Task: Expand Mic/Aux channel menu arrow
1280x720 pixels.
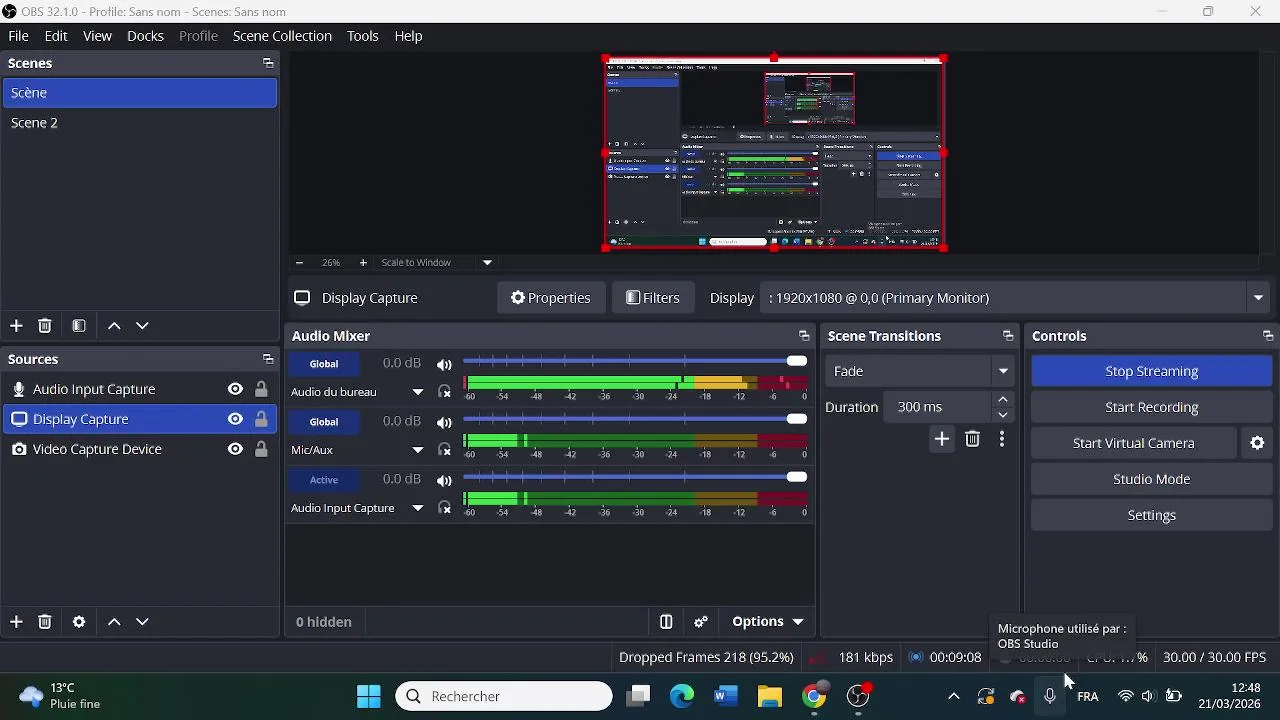Action: (418, 450)
